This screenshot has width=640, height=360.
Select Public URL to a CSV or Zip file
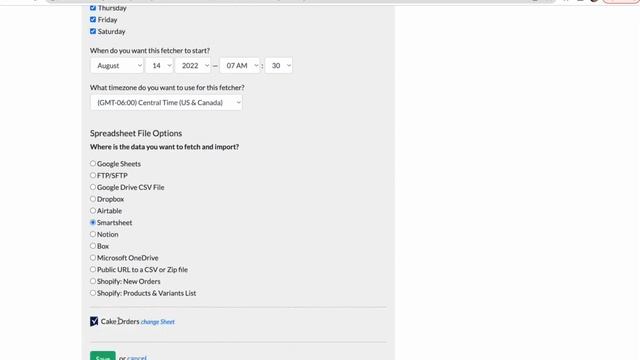pyautogui.click(x=93, y=269)
